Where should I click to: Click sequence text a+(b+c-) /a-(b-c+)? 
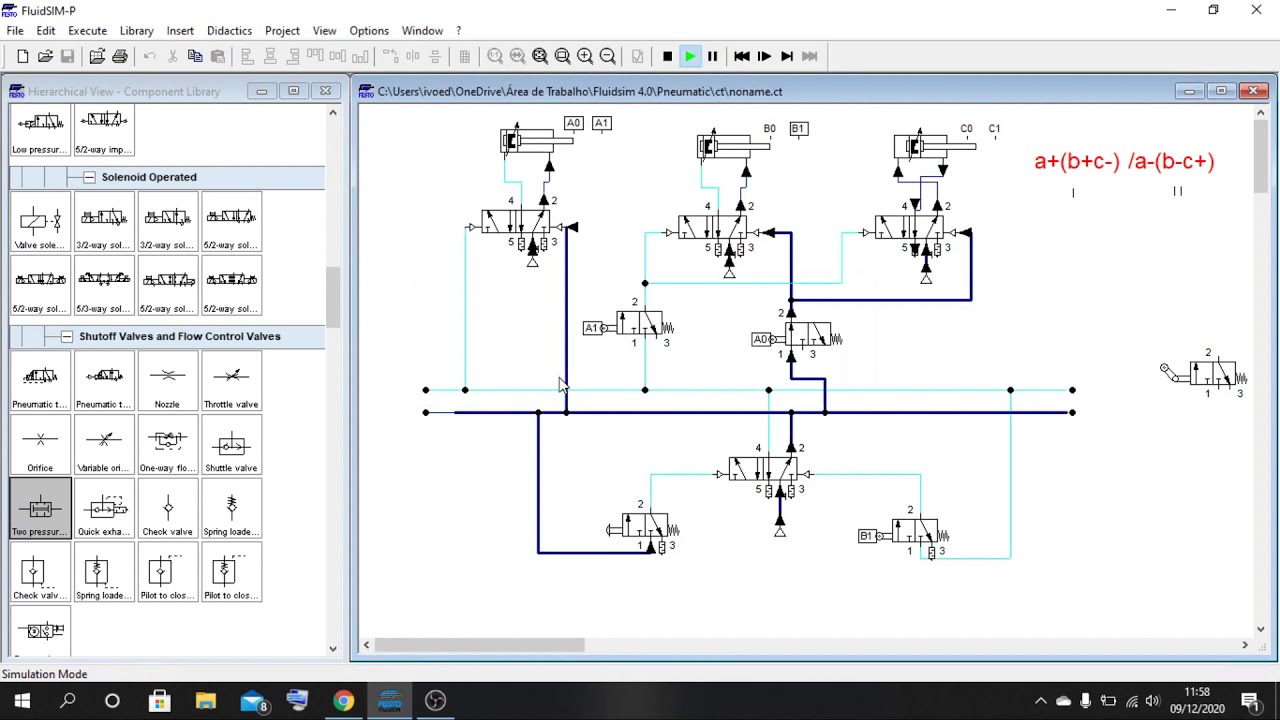[x=1124, y=161]
